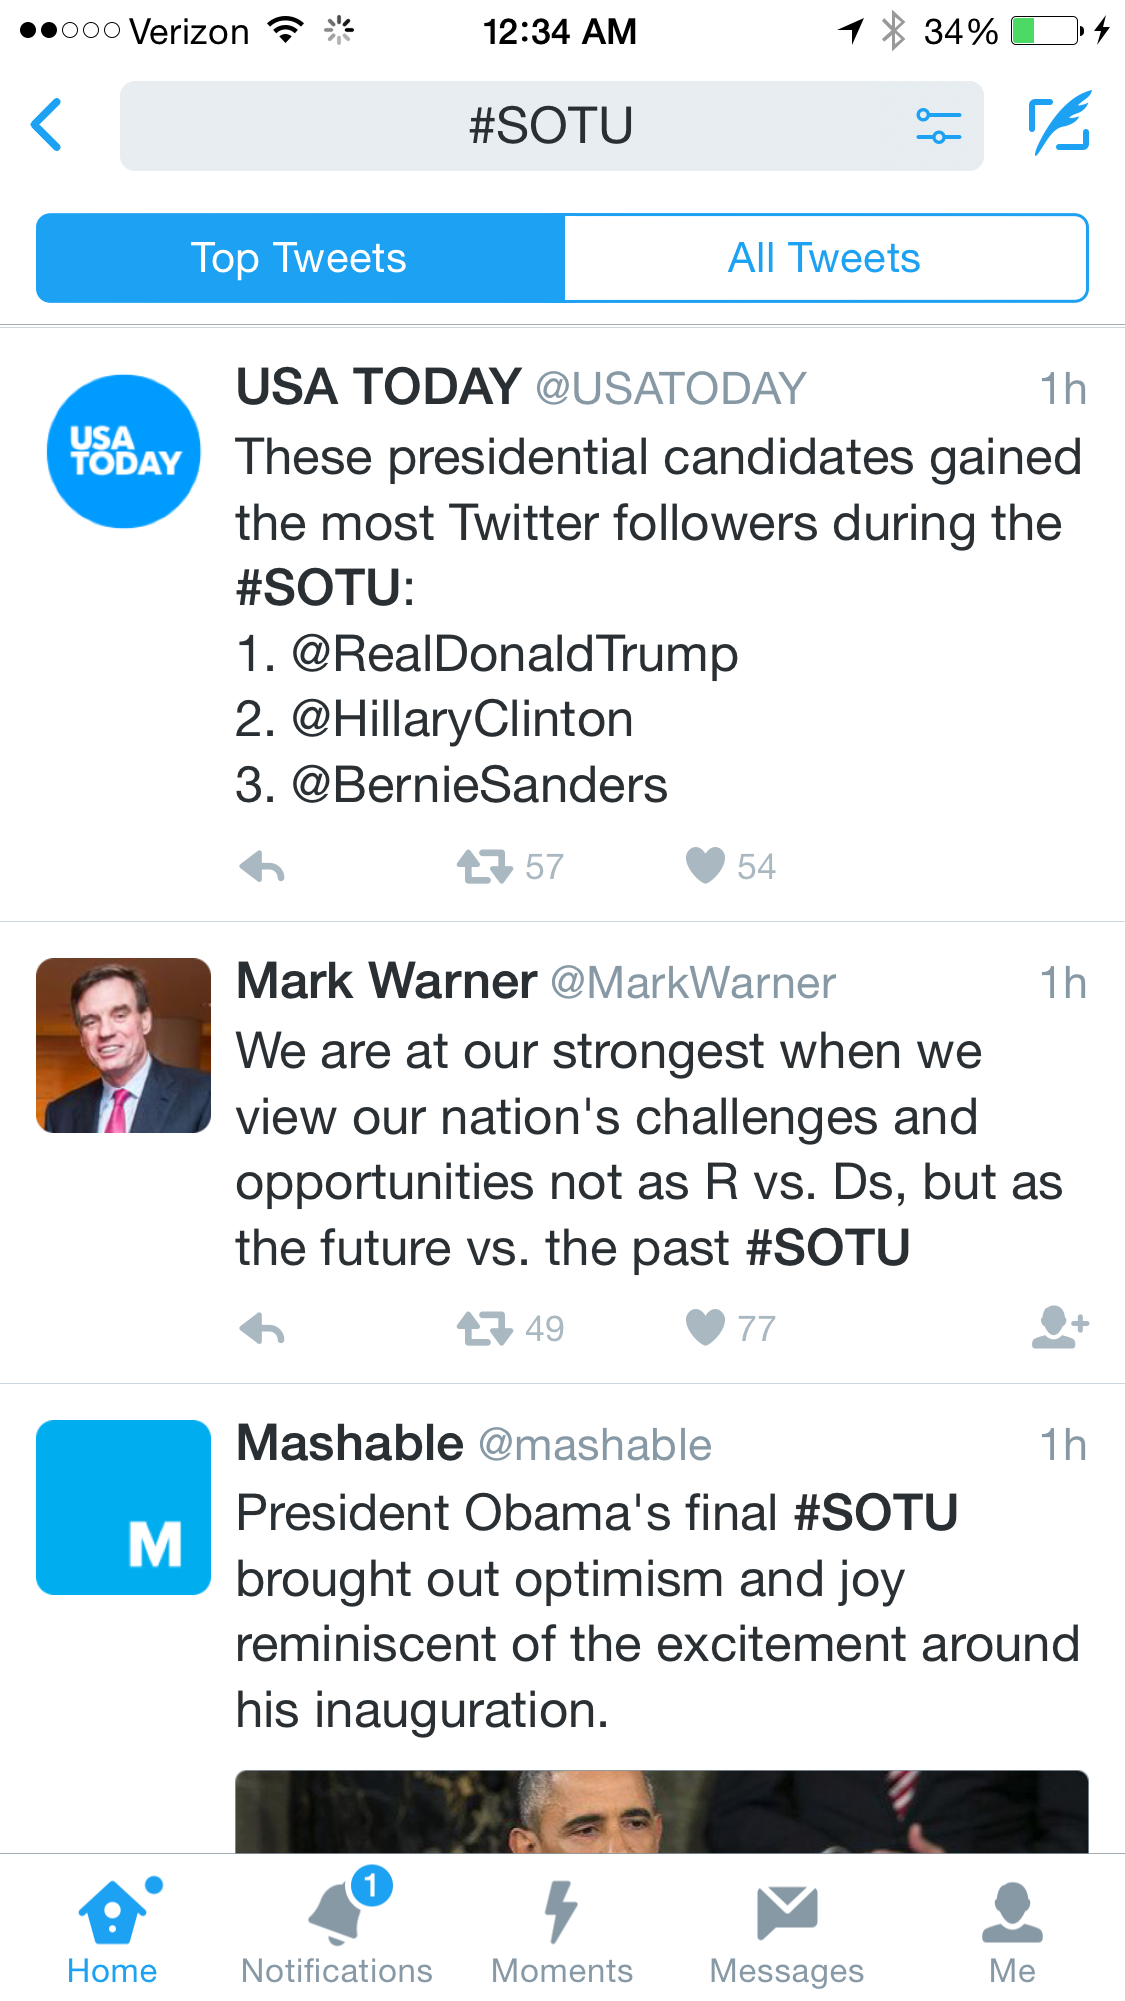Screen dimensions: 1125x2001
Task: Go to the Home tab
Action: [112, 1930]
